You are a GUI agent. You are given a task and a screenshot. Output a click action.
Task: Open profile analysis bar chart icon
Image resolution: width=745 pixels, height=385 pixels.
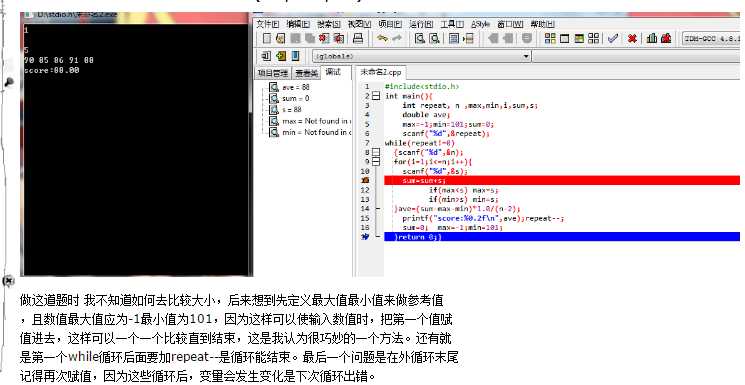(x=652, y=38)
